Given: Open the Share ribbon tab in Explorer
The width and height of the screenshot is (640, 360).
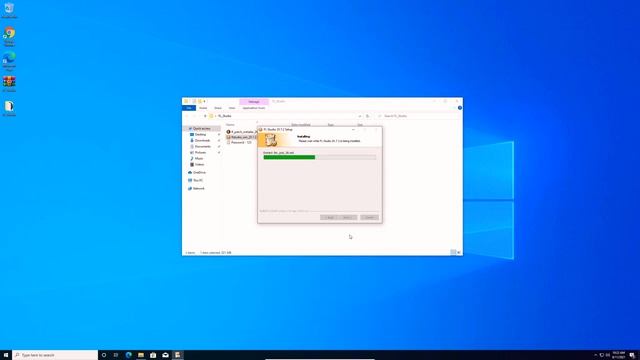Looking at the screenshot, I should pos(218,108).
